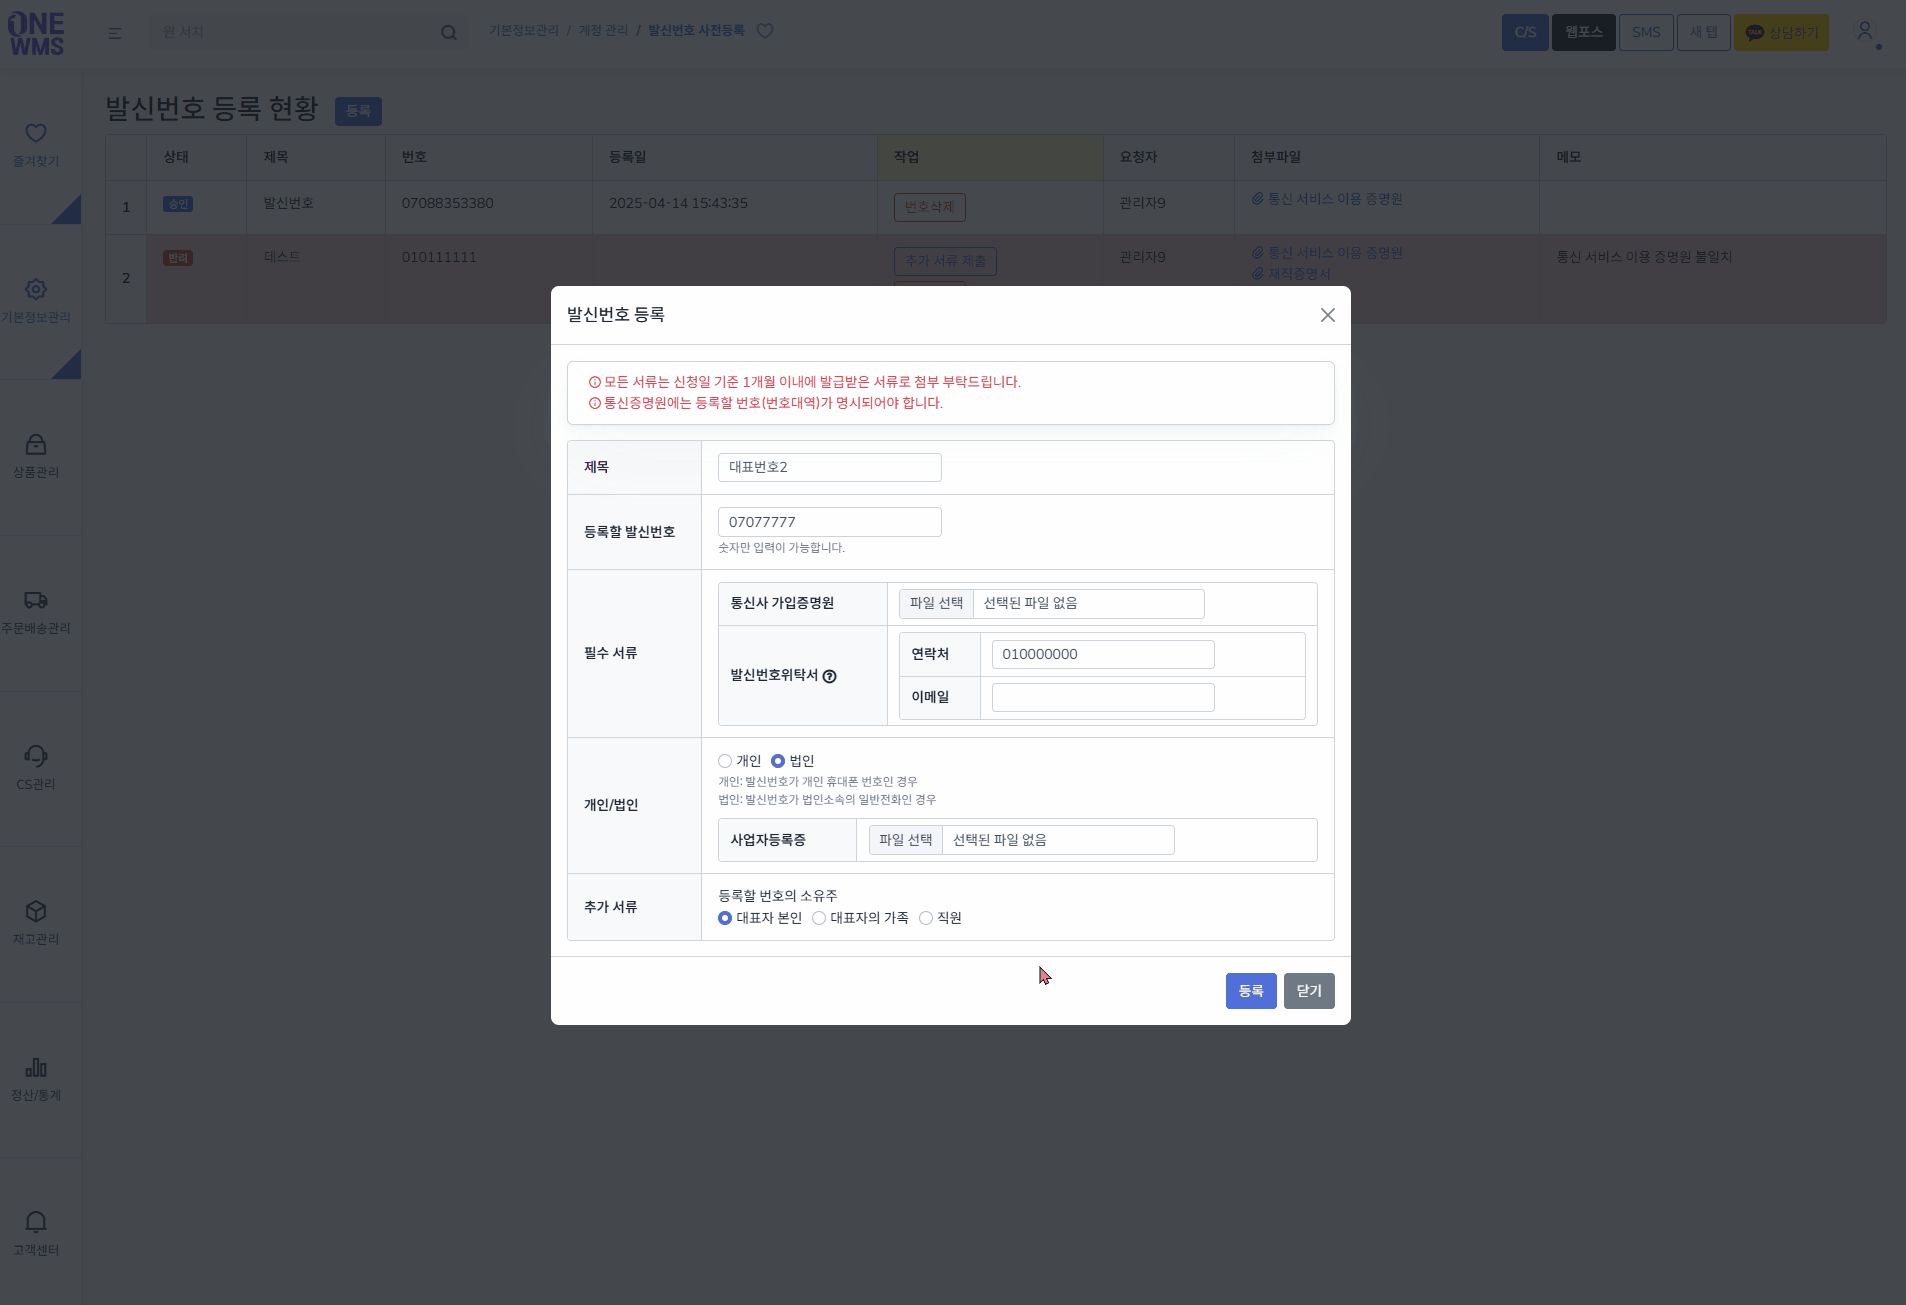
Task: Open 재고관리 in the sidebar
Action: 36,924
